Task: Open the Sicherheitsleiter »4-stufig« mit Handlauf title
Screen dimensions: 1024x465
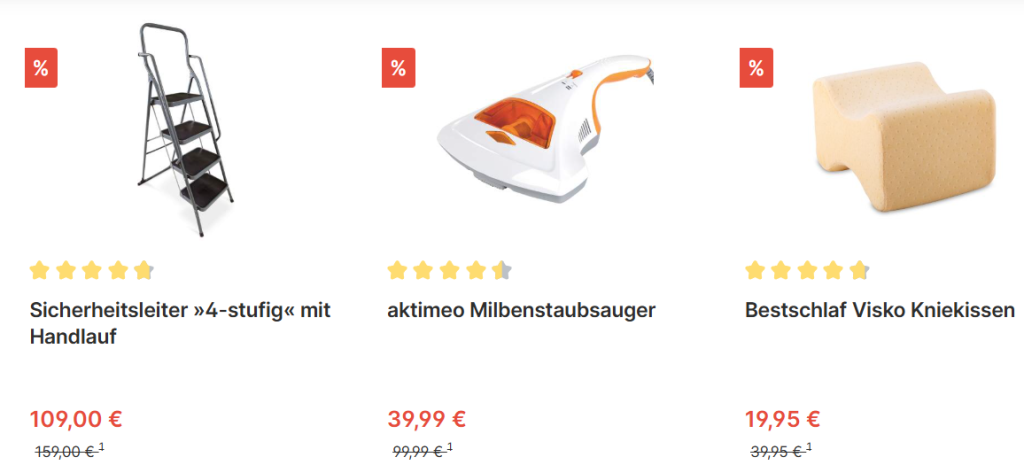Action: [180, 324]
